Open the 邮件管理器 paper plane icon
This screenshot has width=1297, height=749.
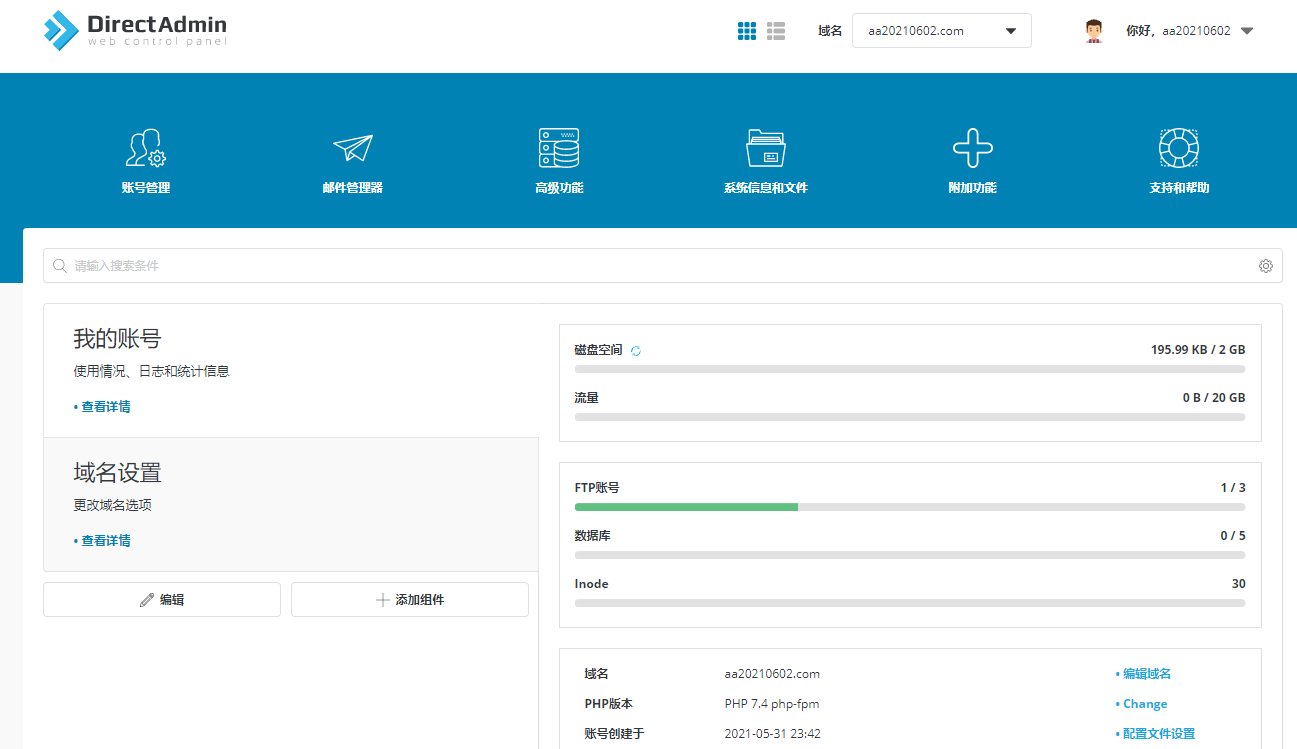click(352, 148)
